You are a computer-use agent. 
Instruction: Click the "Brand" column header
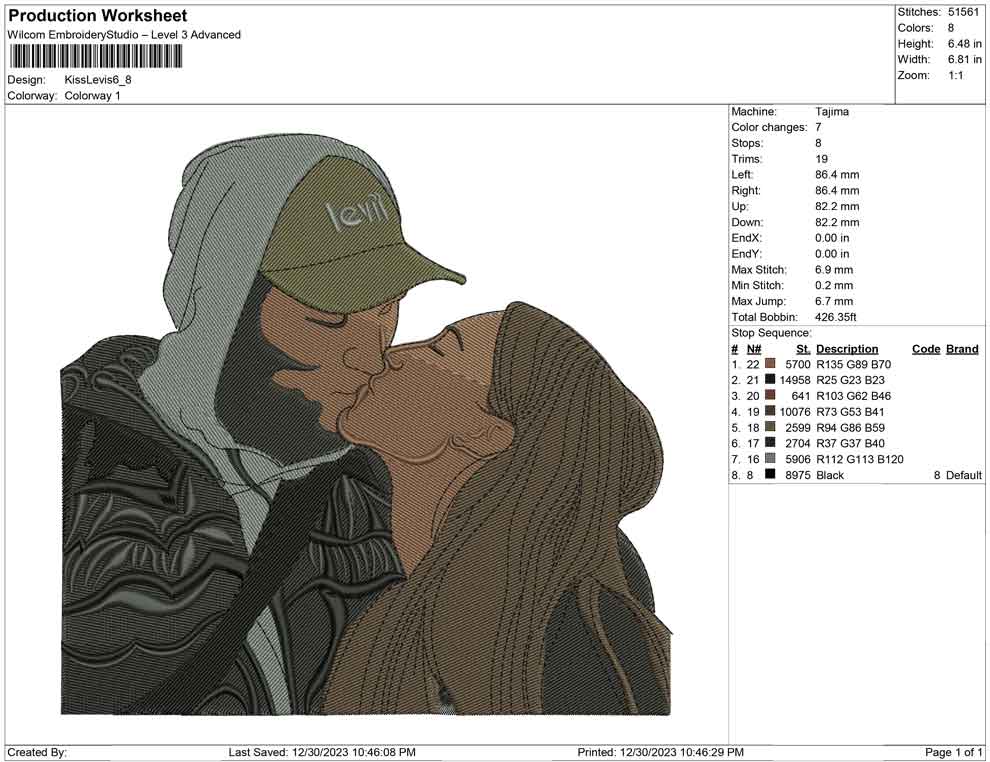(x=962, y=349)
